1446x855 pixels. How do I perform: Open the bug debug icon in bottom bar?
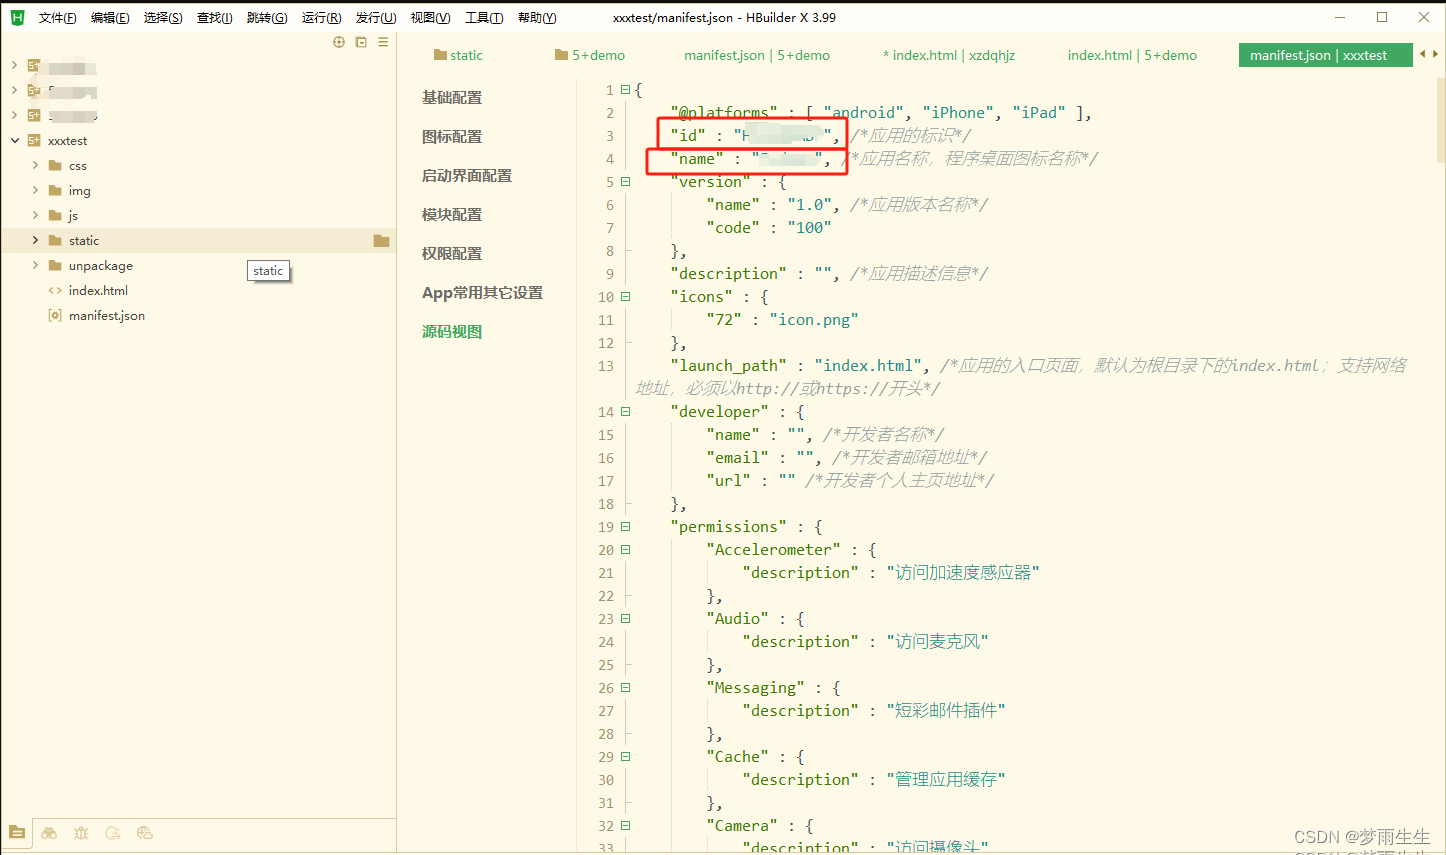point(81,833)
